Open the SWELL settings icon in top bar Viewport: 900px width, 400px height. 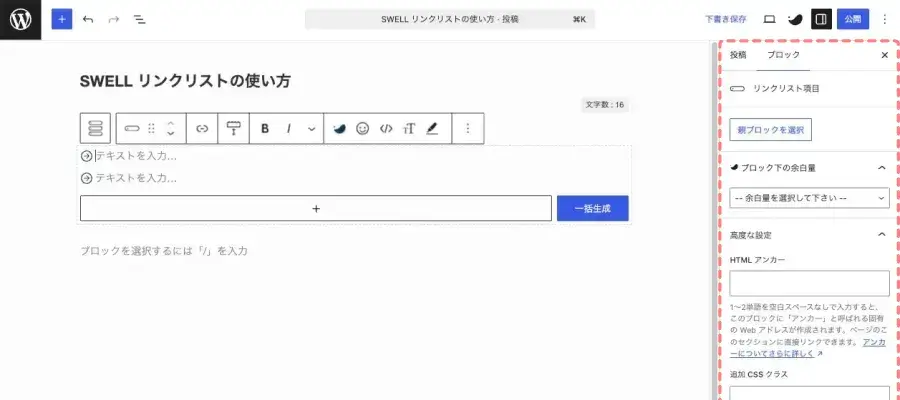click(795, 20)
